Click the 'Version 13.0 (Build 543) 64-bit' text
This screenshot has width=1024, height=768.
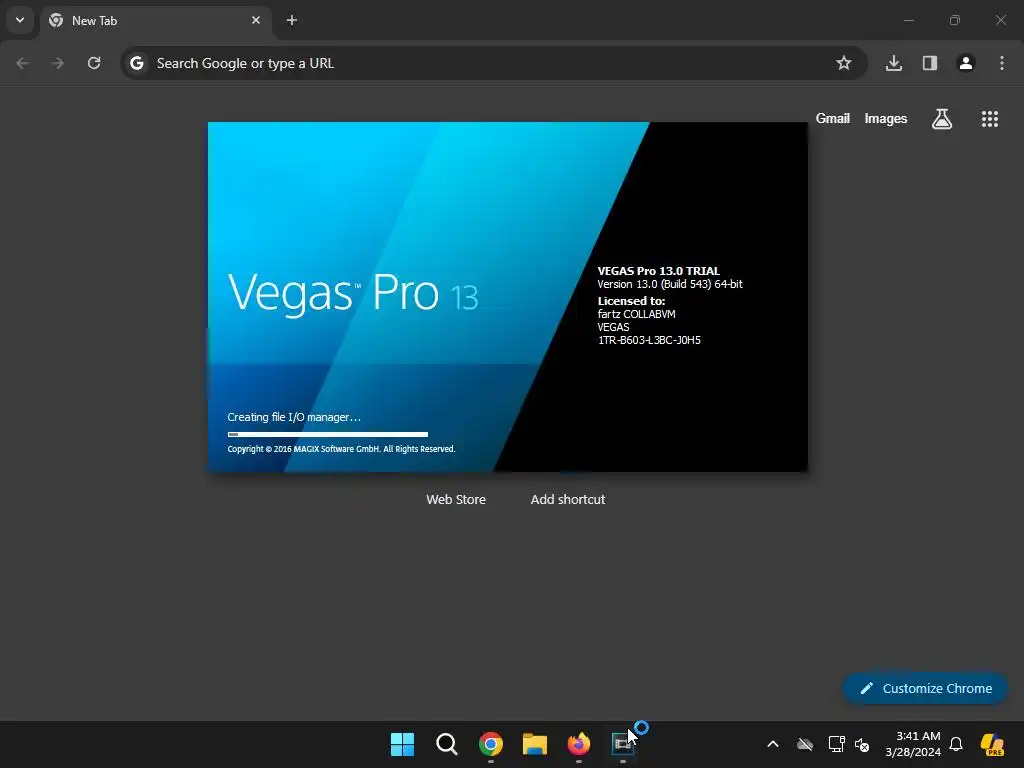(670, 284)
